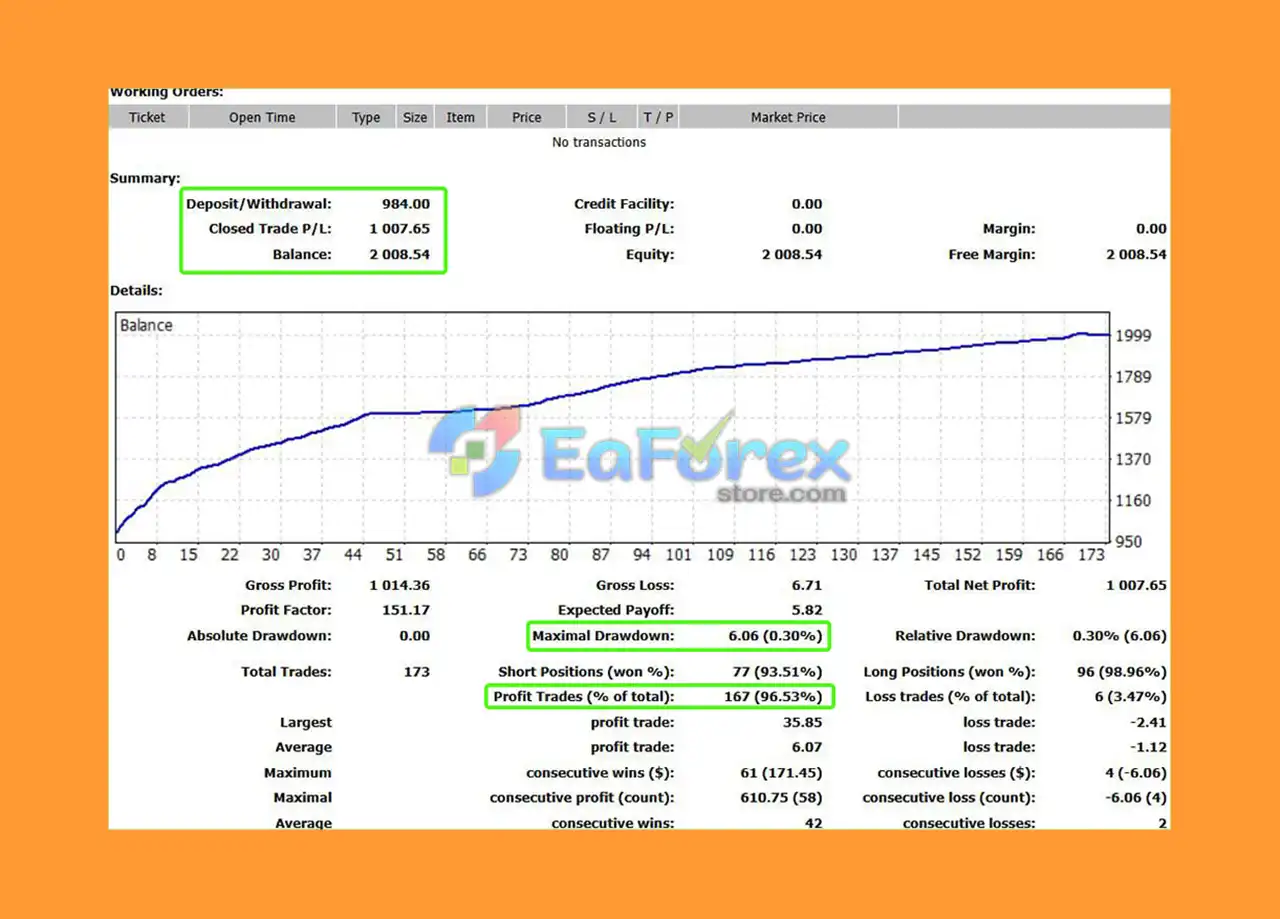Click the largest profit trade value 35.85
This screenshot has height=919, width=1280.
804,722
